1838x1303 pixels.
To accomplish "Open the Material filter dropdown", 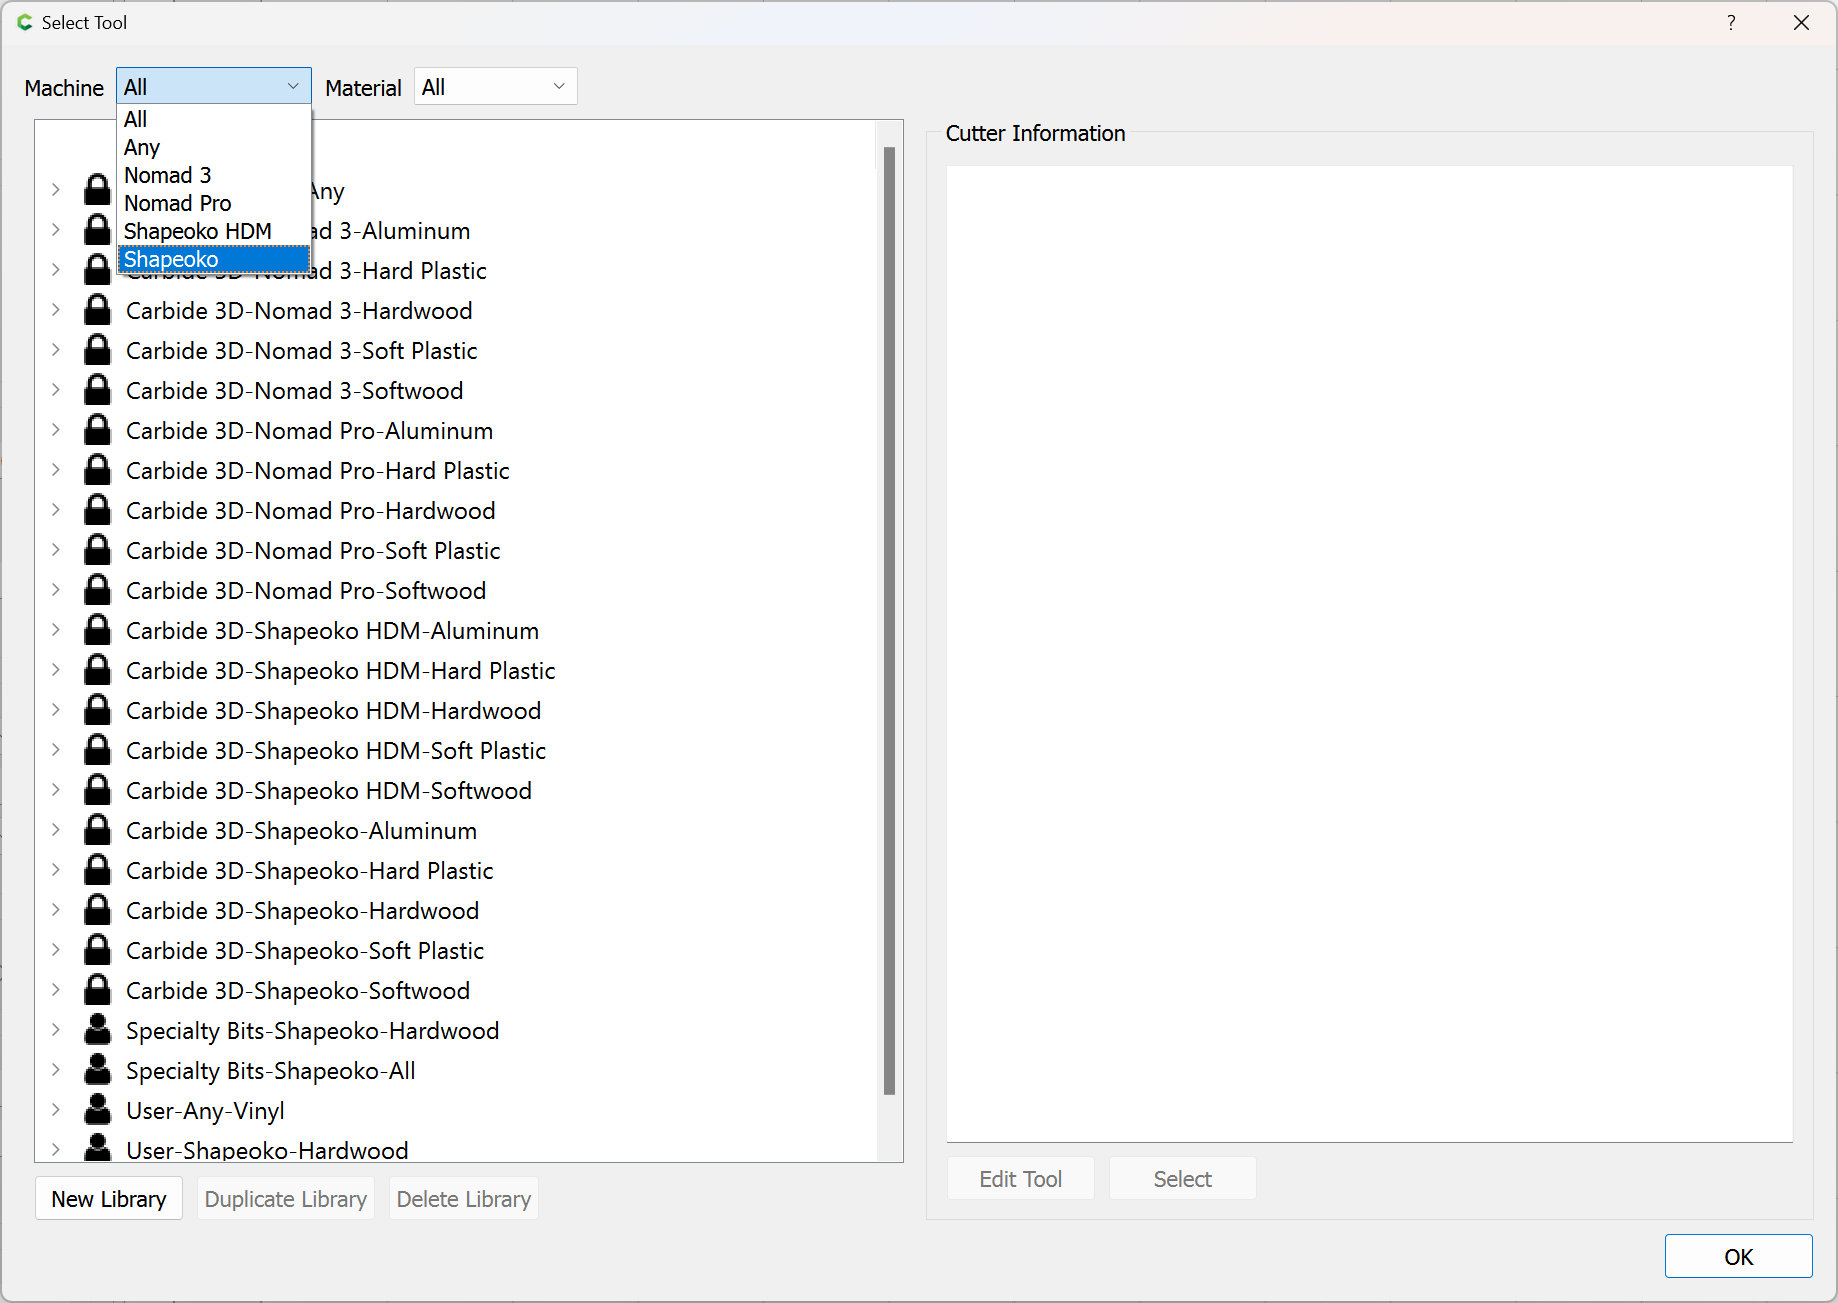I will click(x=495, y=87).
